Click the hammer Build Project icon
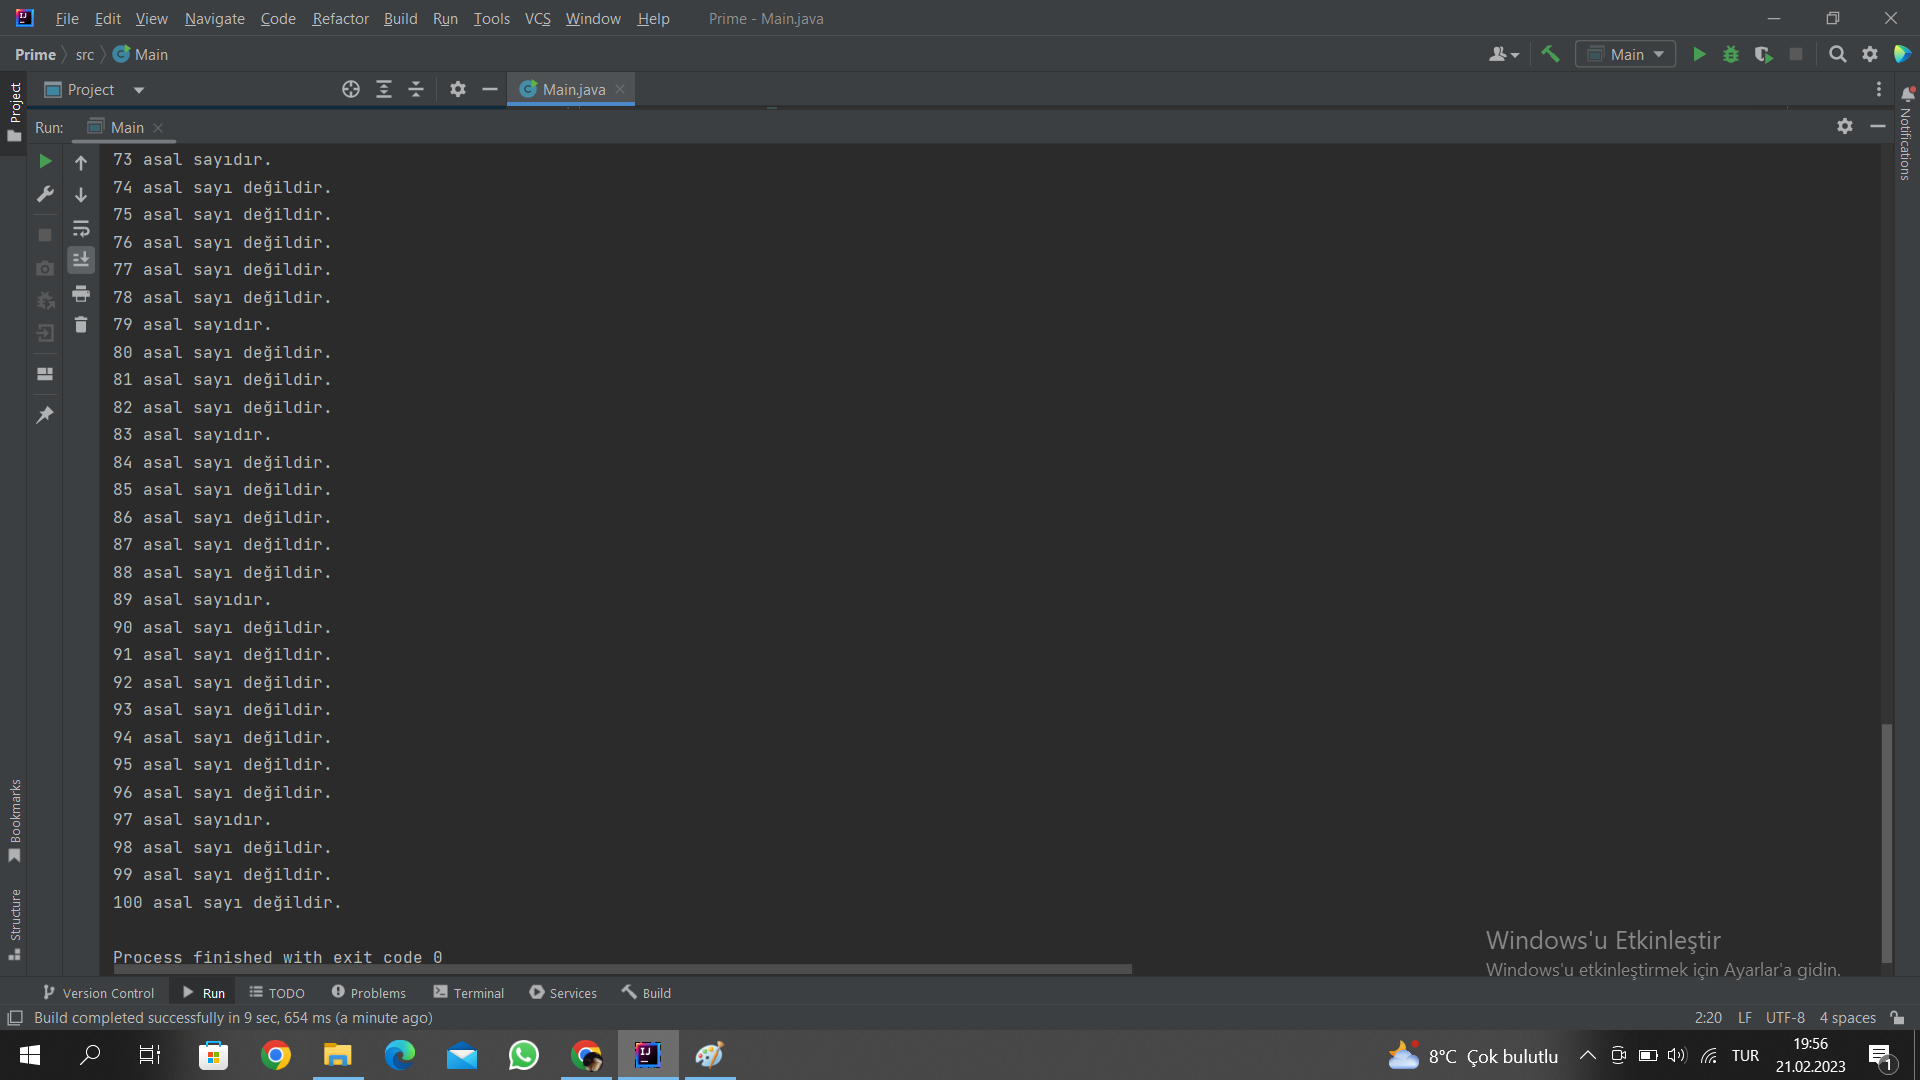The width and height of the screenshot is (1920, 1080). pos(1550,54)
